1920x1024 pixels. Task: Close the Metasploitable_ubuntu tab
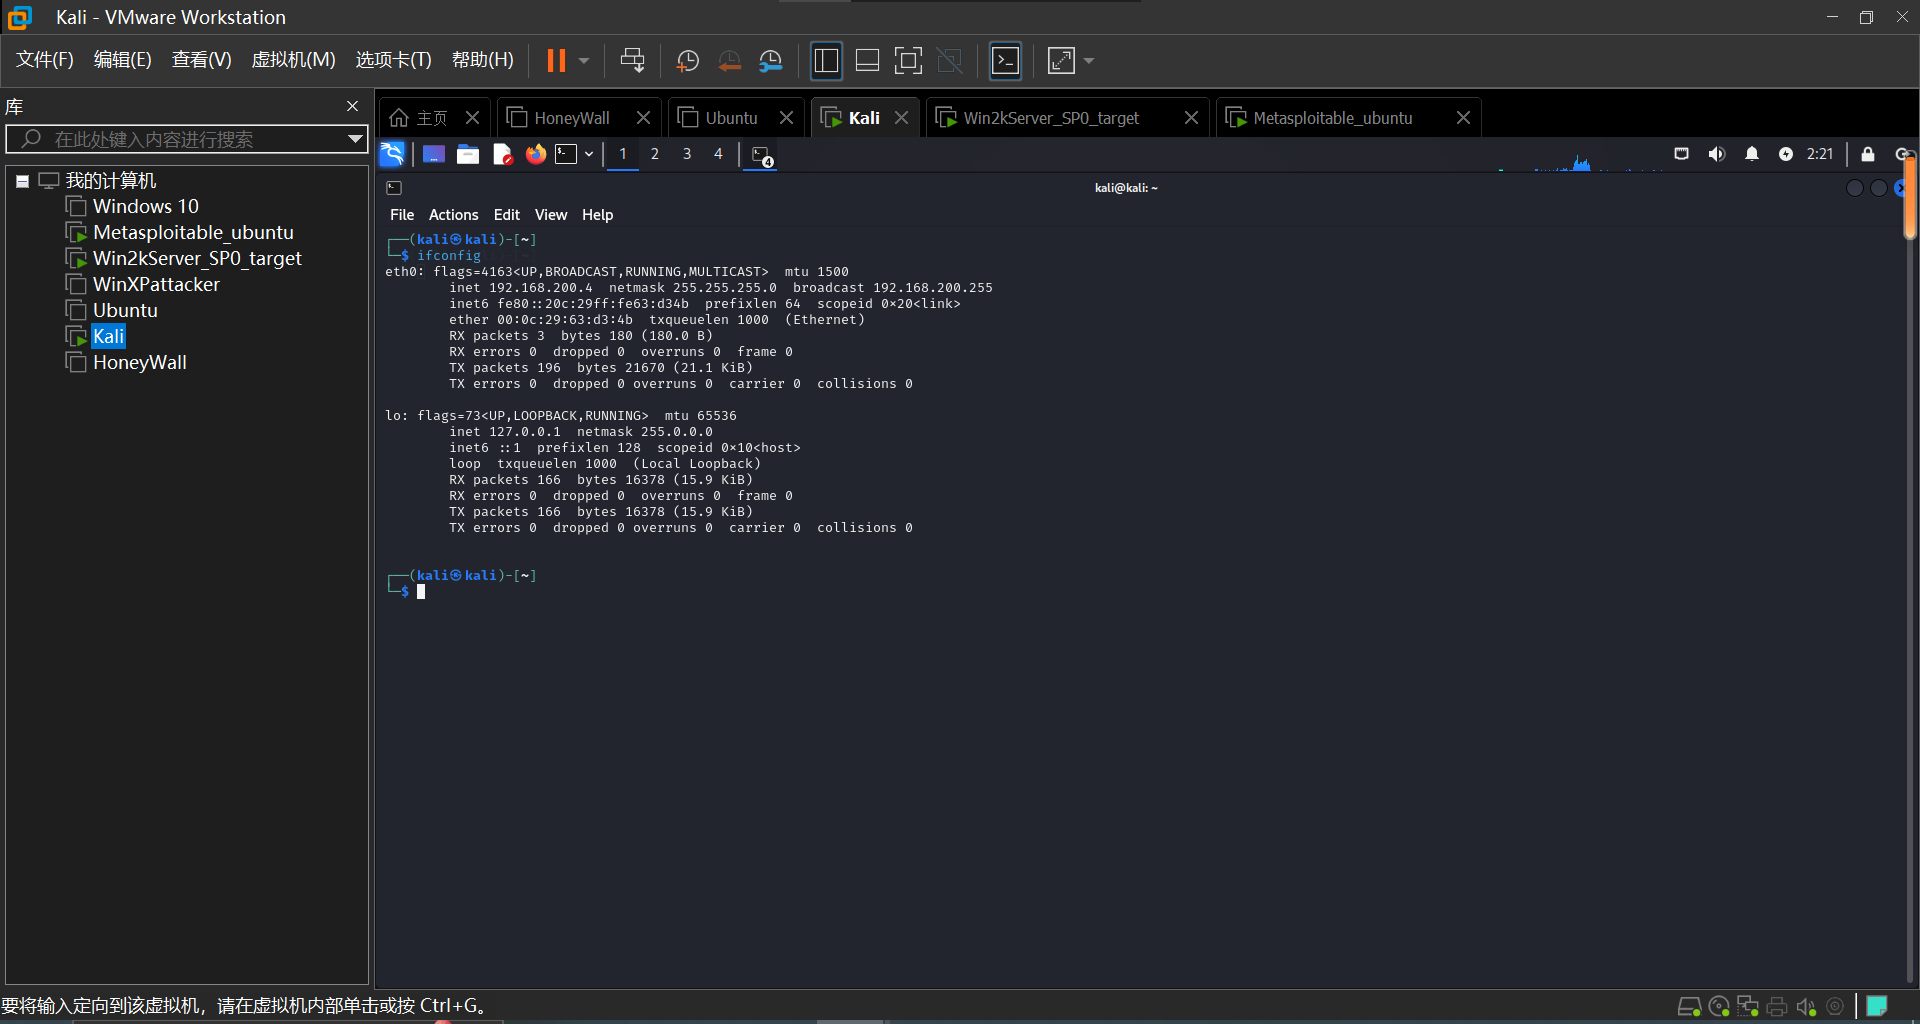coord(1463,118)
